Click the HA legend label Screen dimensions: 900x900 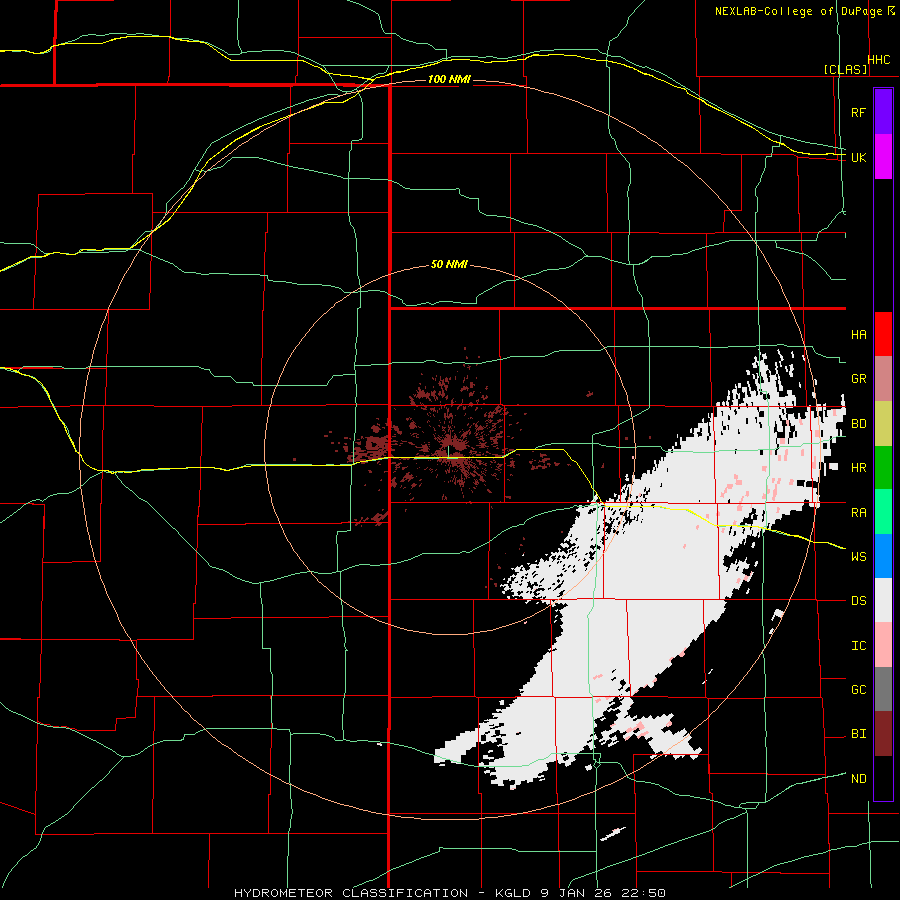(x=858, y=334)
